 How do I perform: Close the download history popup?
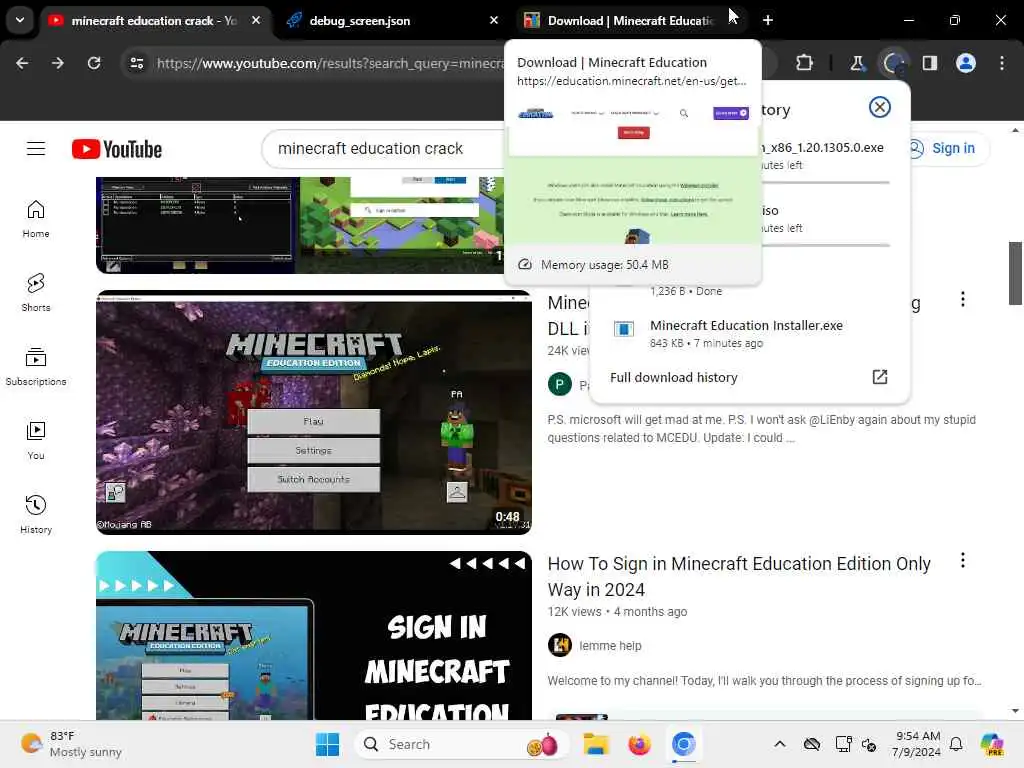click(x=880, y=107)
